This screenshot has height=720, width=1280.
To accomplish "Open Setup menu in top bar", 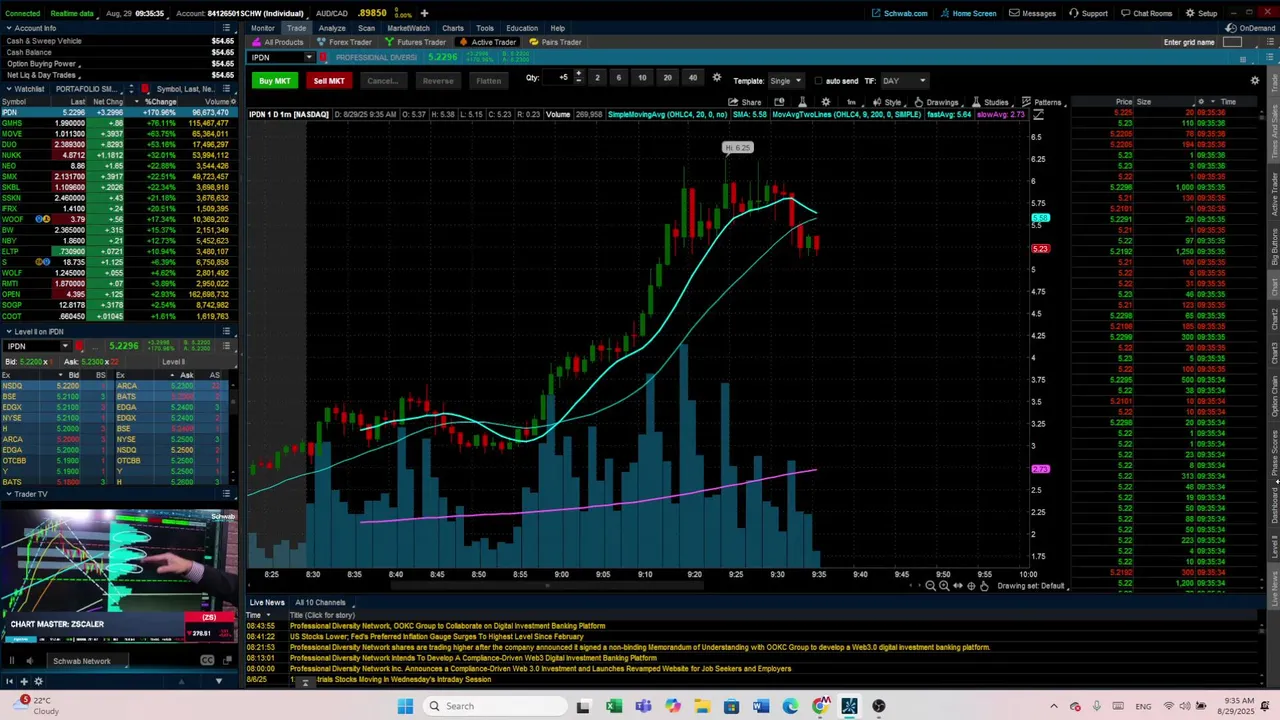I will (x=1201, y=13).
